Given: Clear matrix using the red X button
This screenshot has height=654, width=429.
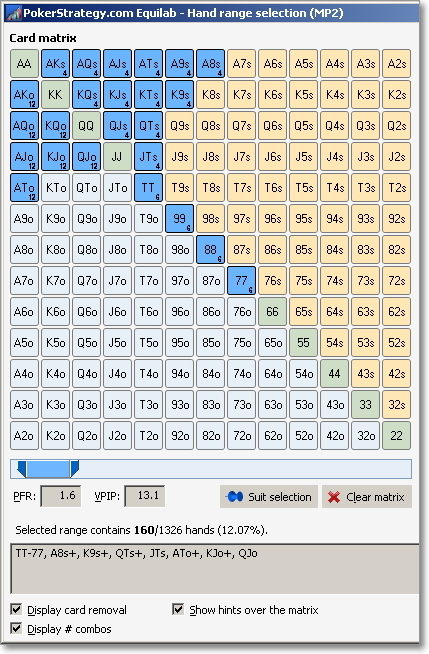Looking at the screenshot, I should (x=366, y=496).
